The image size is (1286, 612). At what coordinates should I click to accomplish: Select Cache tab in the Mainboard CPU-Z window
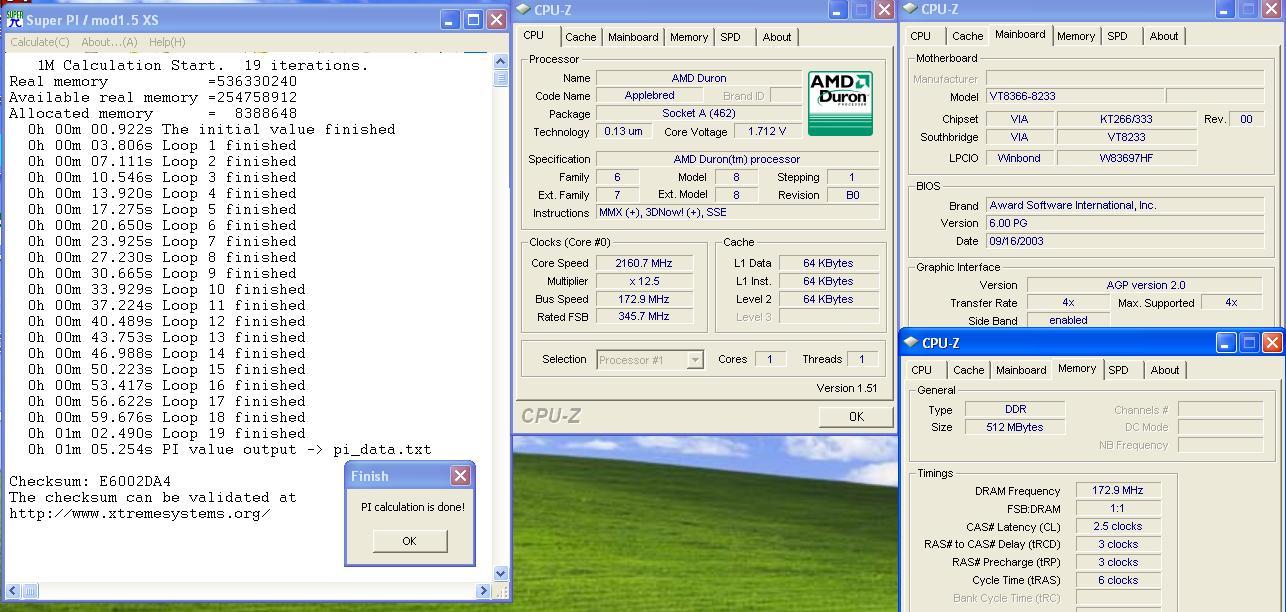click(967, 36)
